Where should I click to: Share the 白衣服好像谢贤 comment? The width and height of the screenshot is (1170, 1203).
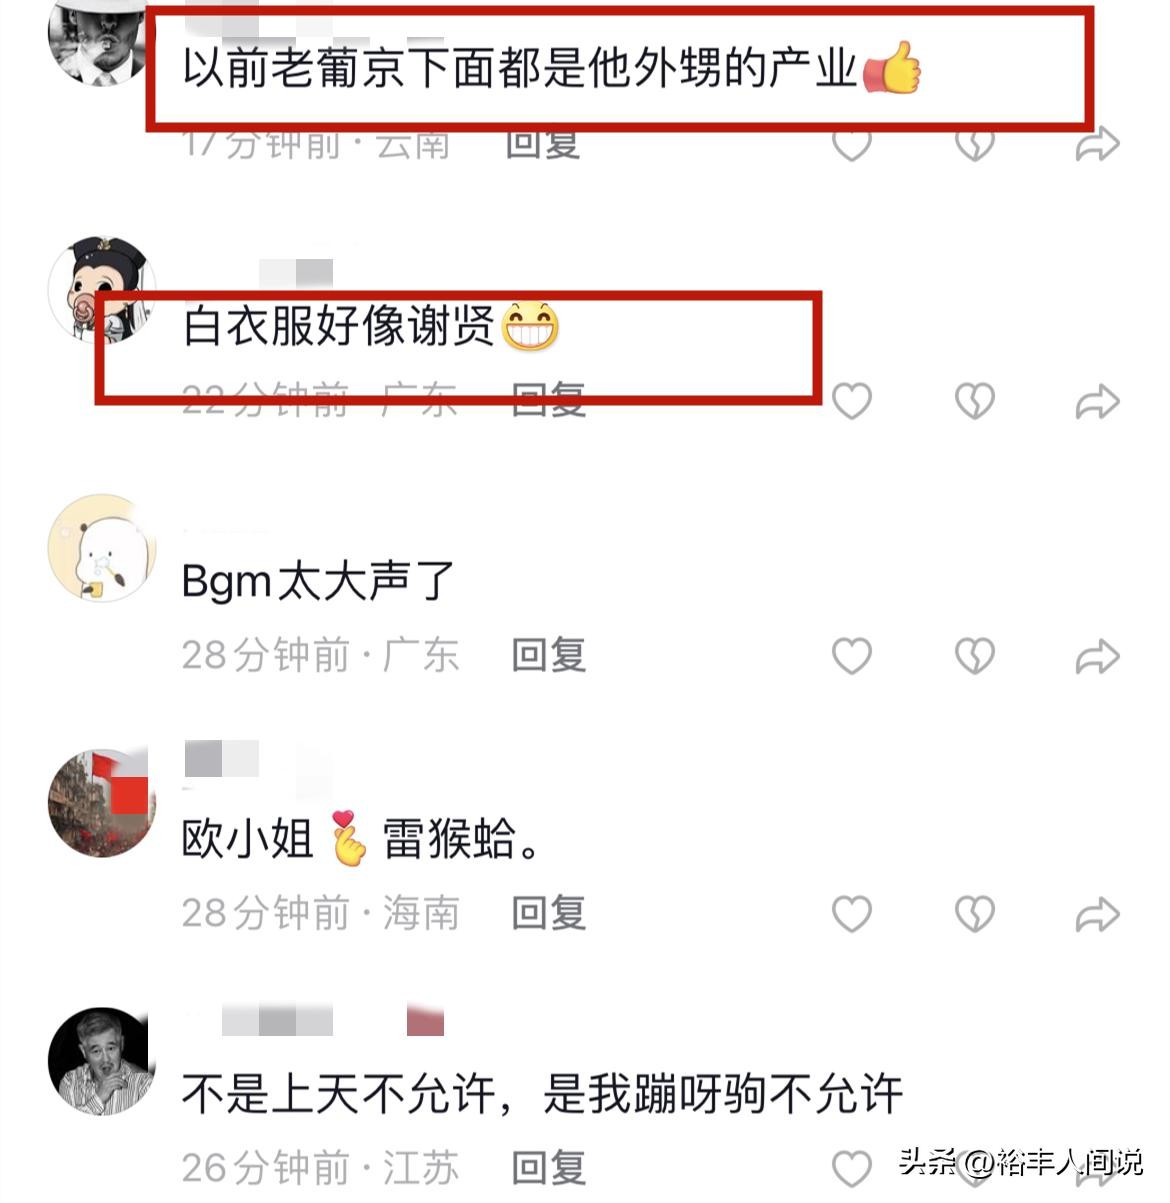[x=1097, y=402]
